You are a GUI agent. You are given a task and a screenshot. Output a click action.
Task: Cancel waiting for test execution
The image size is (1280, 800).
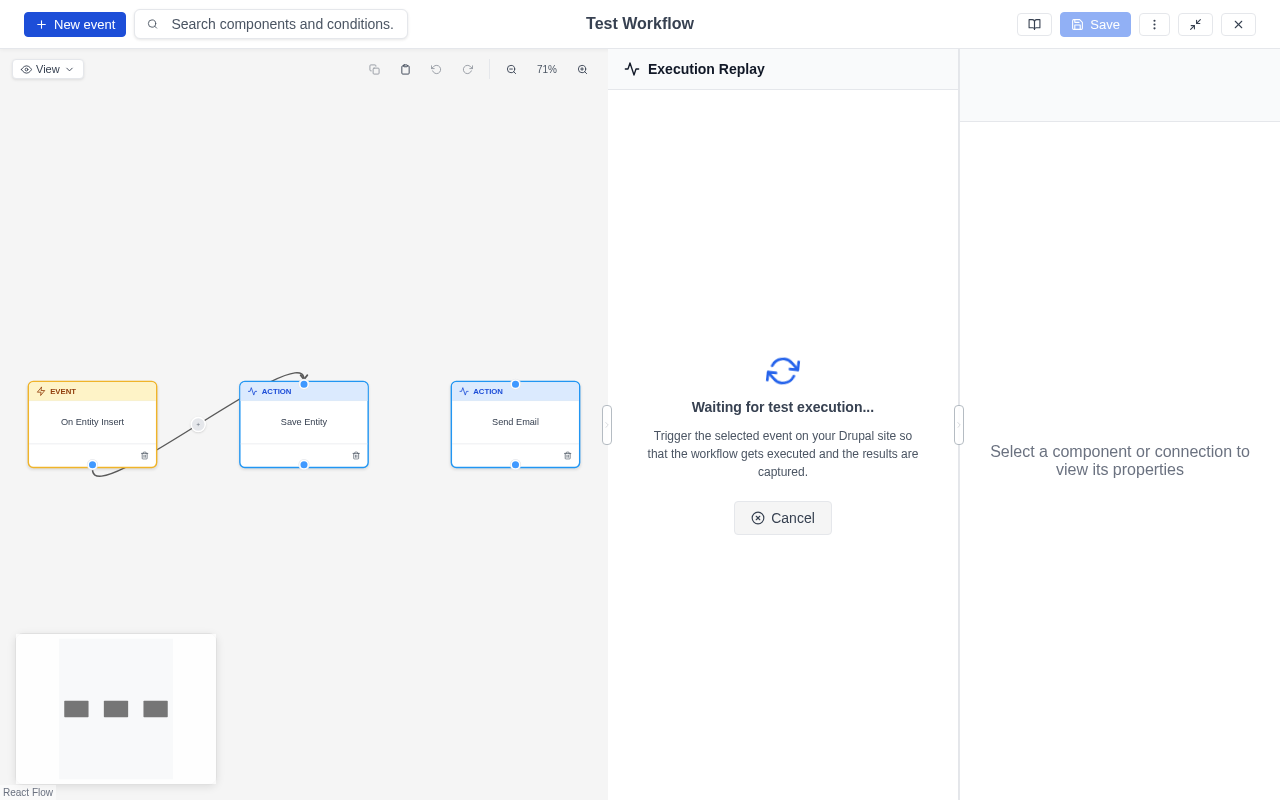coord(782,518)
